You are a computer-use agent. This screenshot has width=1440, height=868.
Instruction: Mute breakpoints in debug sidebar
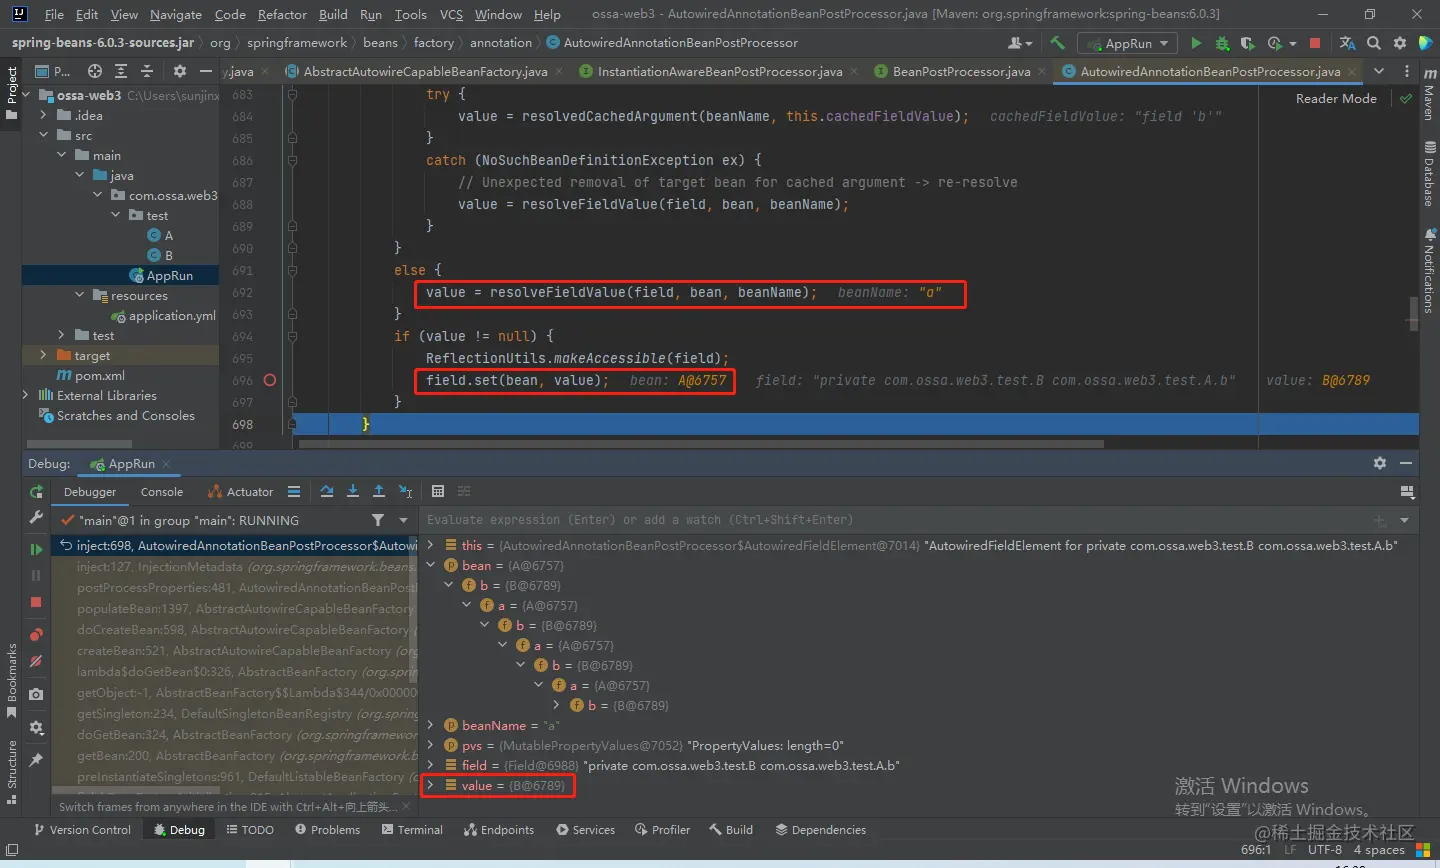point(36,661)
